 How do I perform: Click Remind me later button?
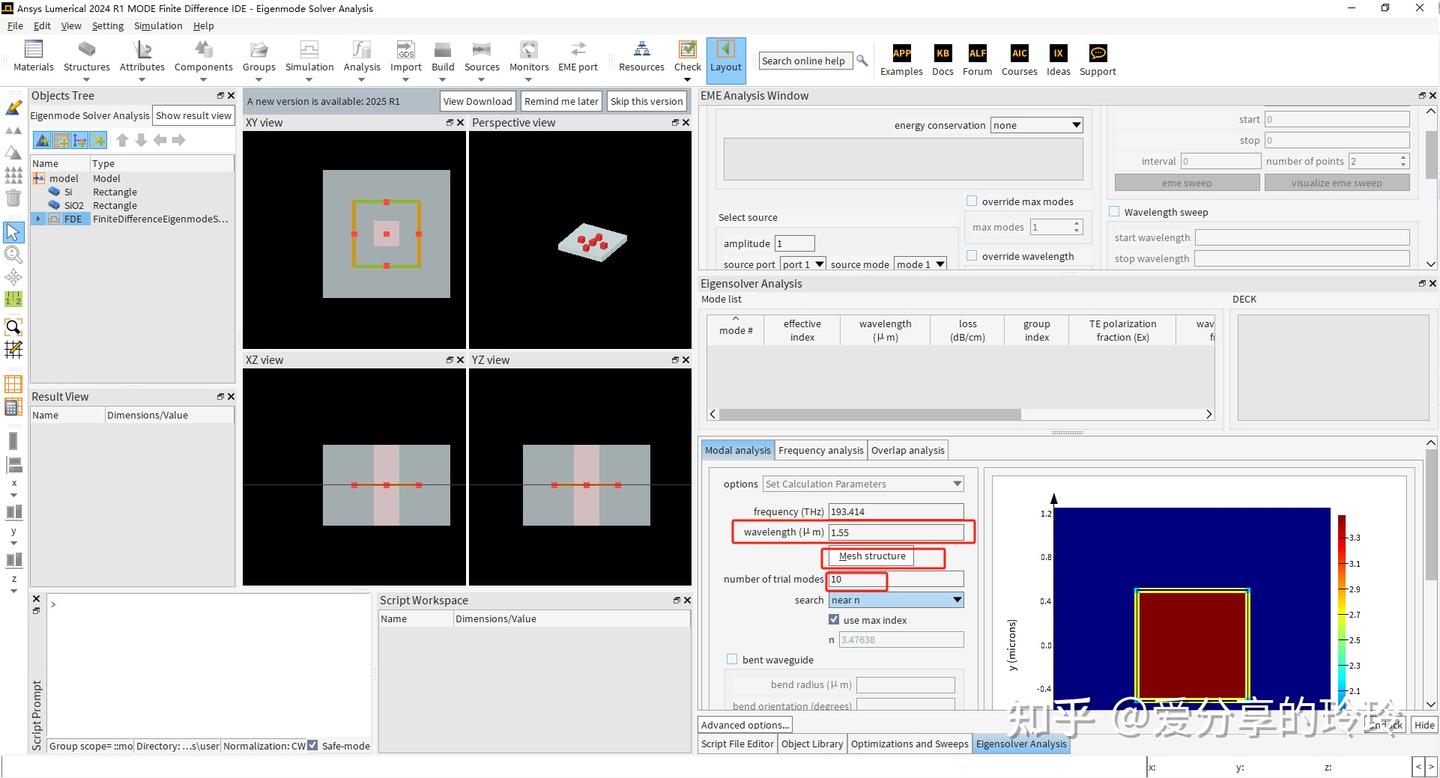[561, 101]
